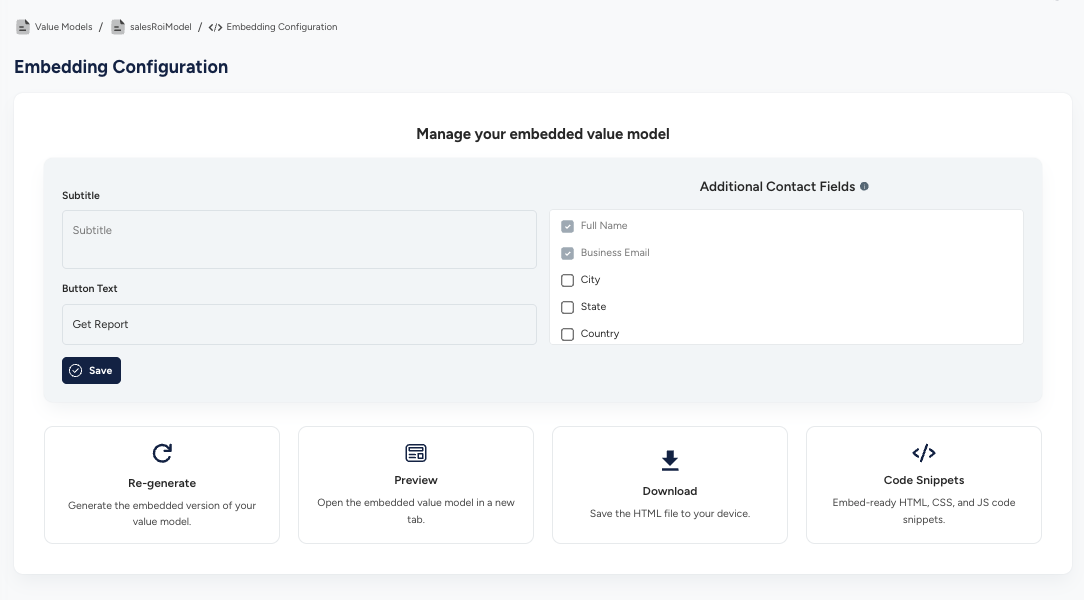Click the code brackets icon beside Embedding Configuration
Image resolution: width=1084 pixels, height=600 pixels.
(x=215, y=27)
